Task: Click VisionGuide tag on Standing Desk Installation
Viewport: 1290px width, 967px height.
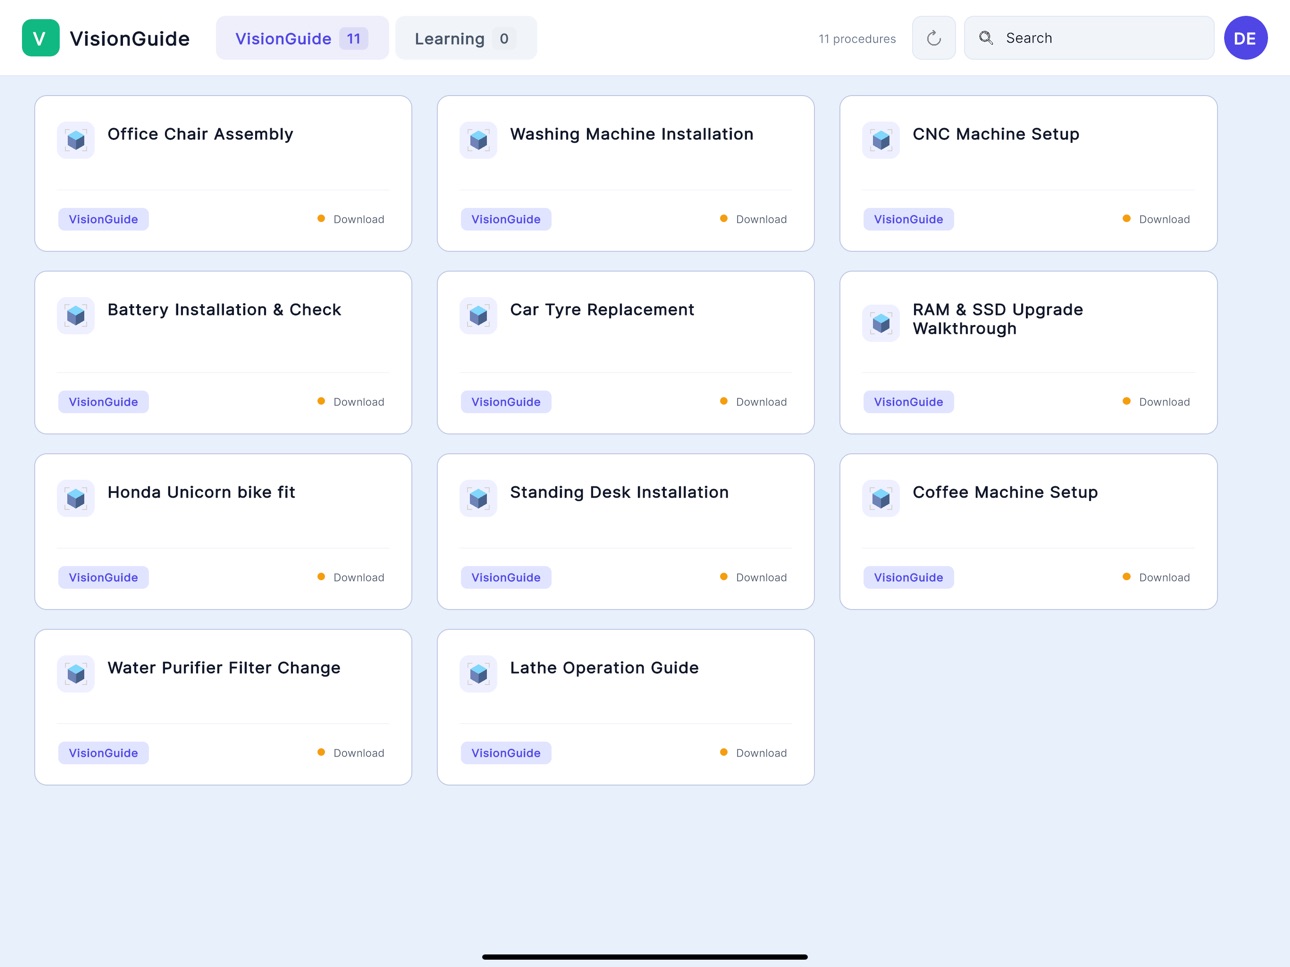Action: point(506,577)
